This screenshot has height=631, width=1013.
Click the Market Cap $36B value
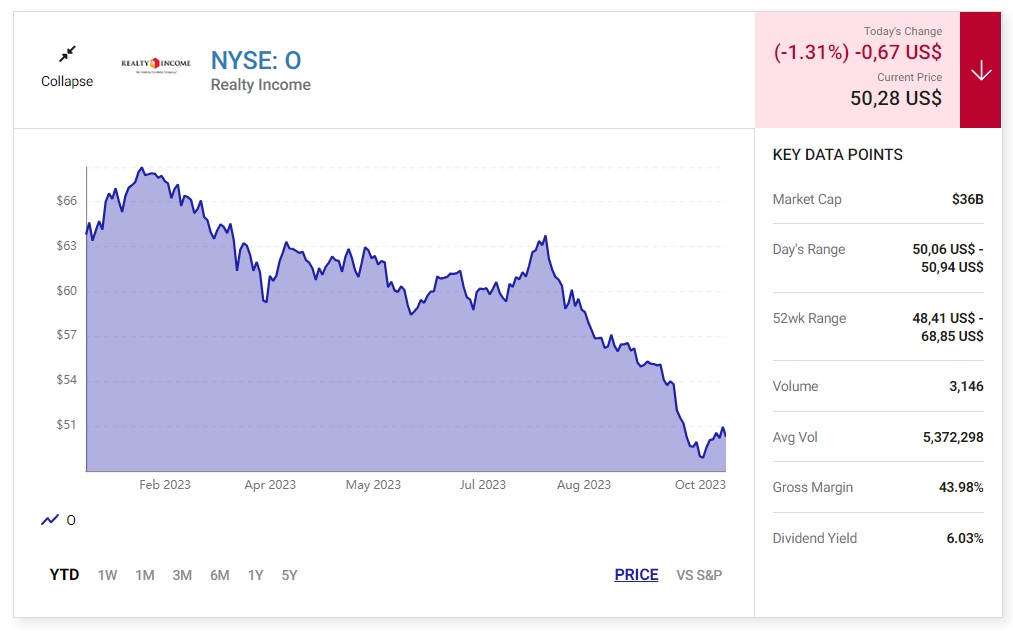coord(967,199)
